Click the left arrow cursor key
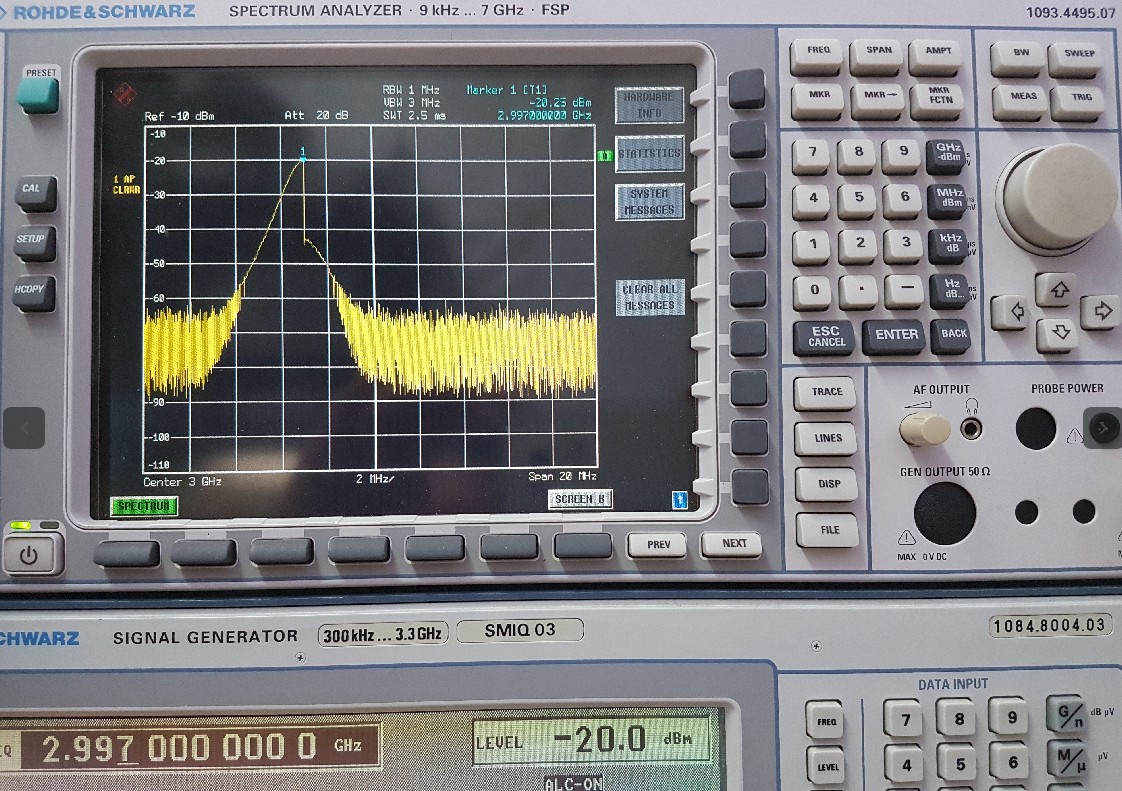 [x=1011, y=314]
